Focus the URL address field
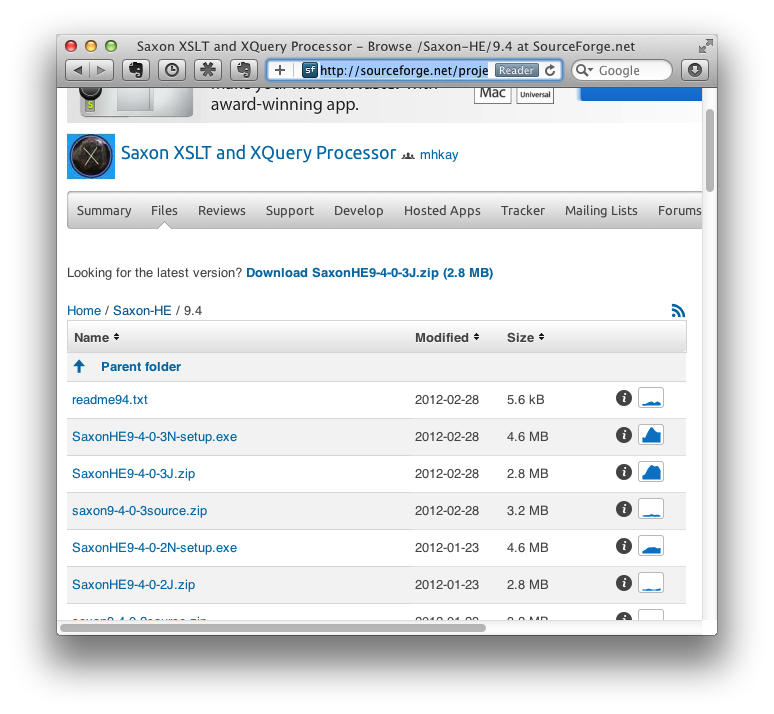Image resolution: width=774 pixels, height=714 pixels. tap(404, 70)
